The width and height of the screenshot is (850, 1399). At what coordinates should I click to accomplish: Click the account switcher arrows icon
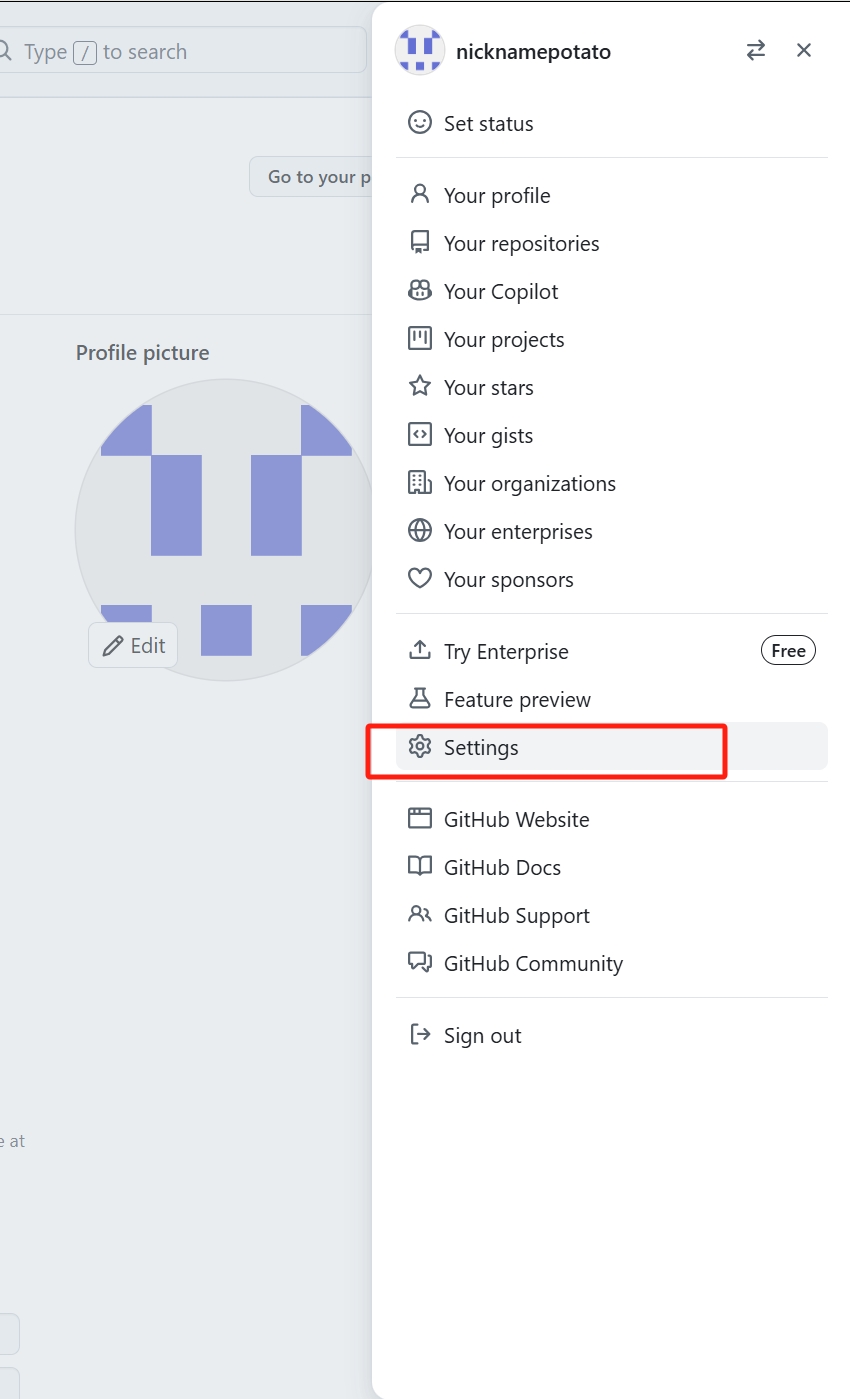point(756,50)
